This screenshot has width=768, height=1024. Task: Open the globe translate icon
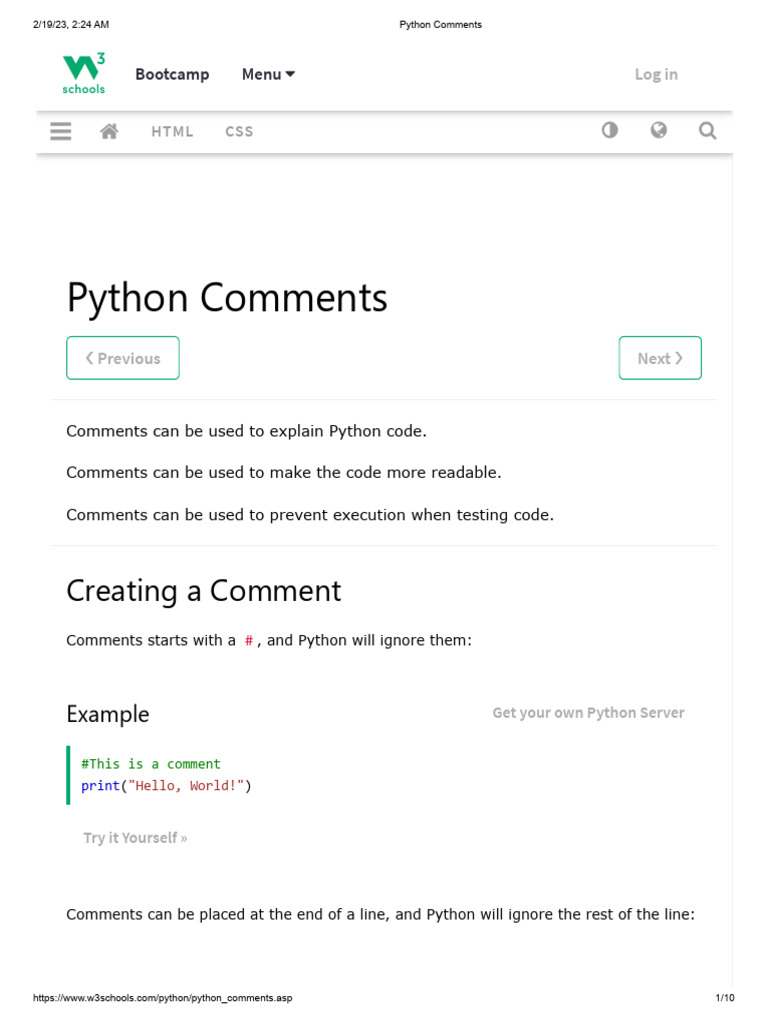point(658,130)
